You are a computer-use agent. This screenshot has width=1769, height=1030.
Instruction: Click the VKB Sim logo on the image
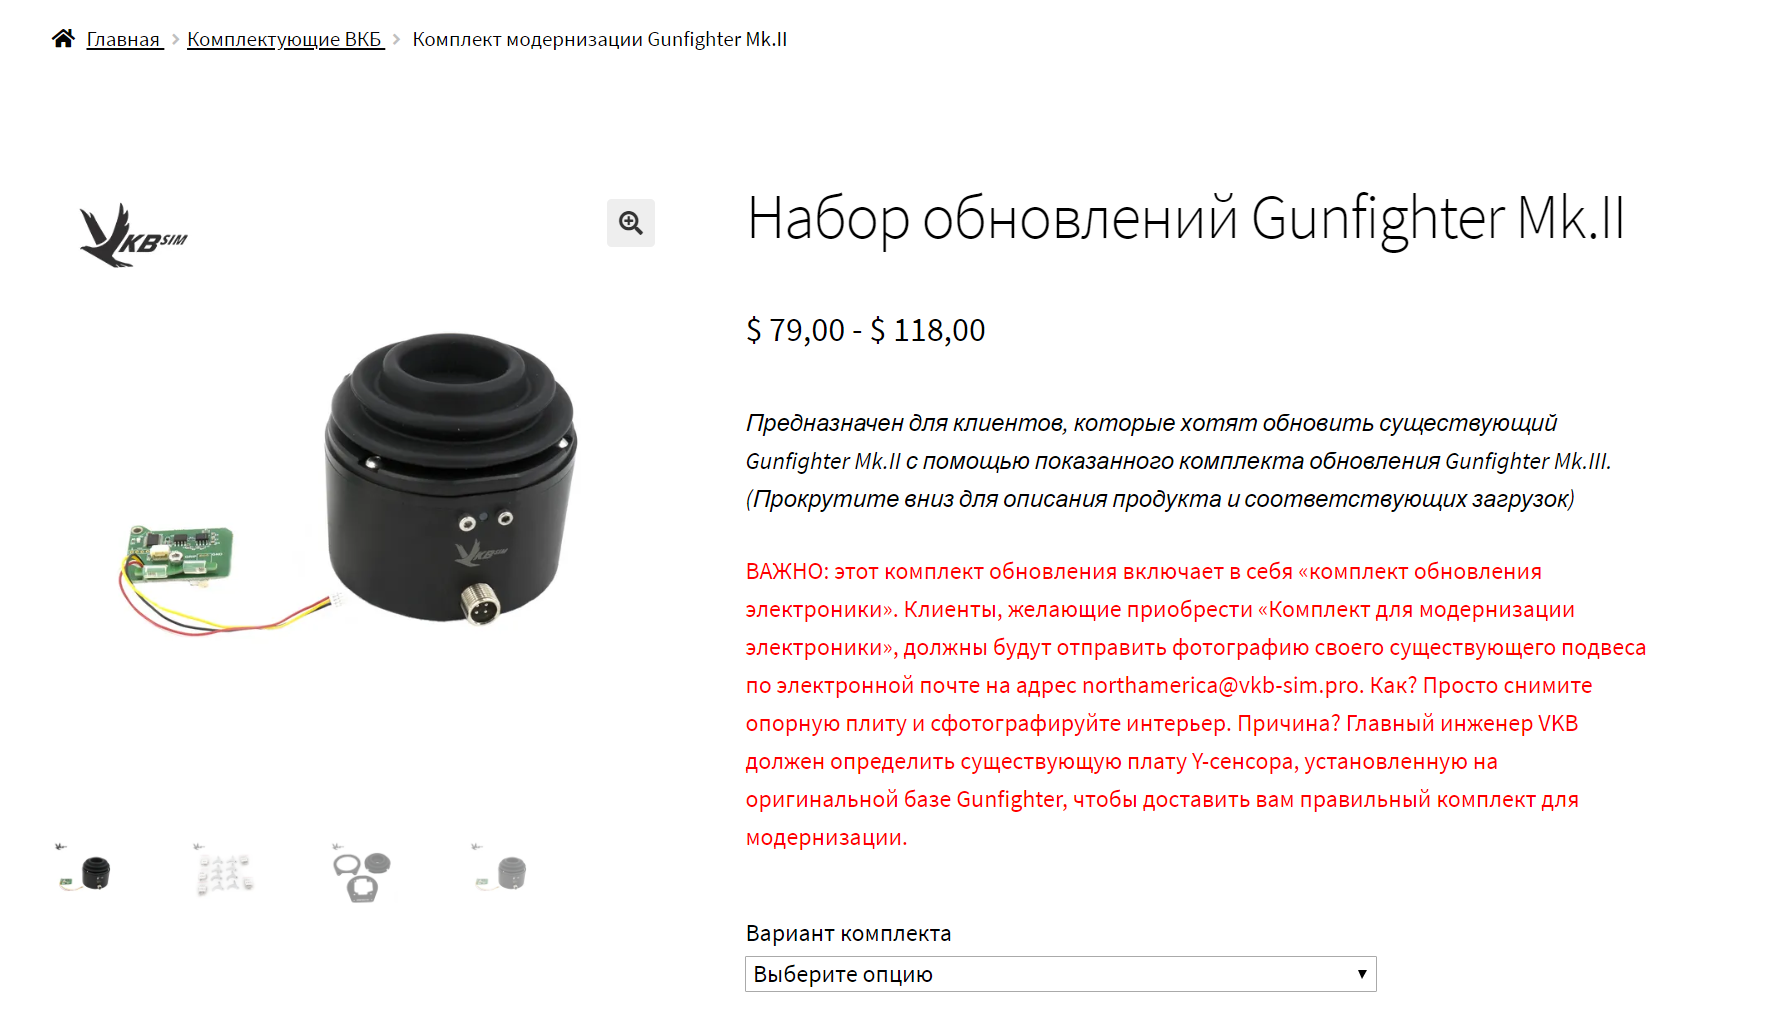(x=133, y=236)
